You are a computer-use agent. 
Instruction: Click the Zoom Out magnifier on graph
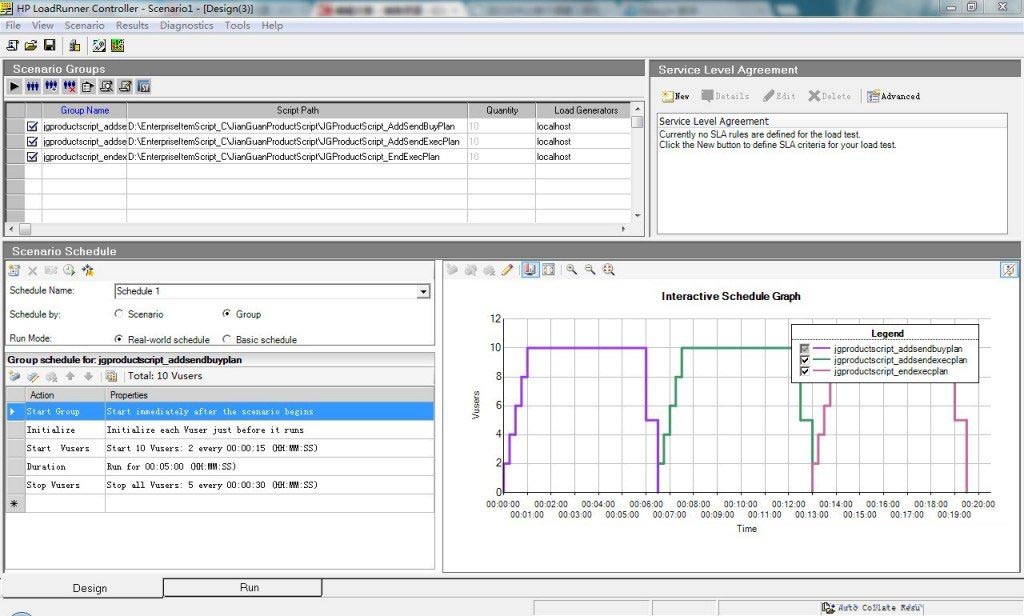pyautogui.click(x=590, y=270)
